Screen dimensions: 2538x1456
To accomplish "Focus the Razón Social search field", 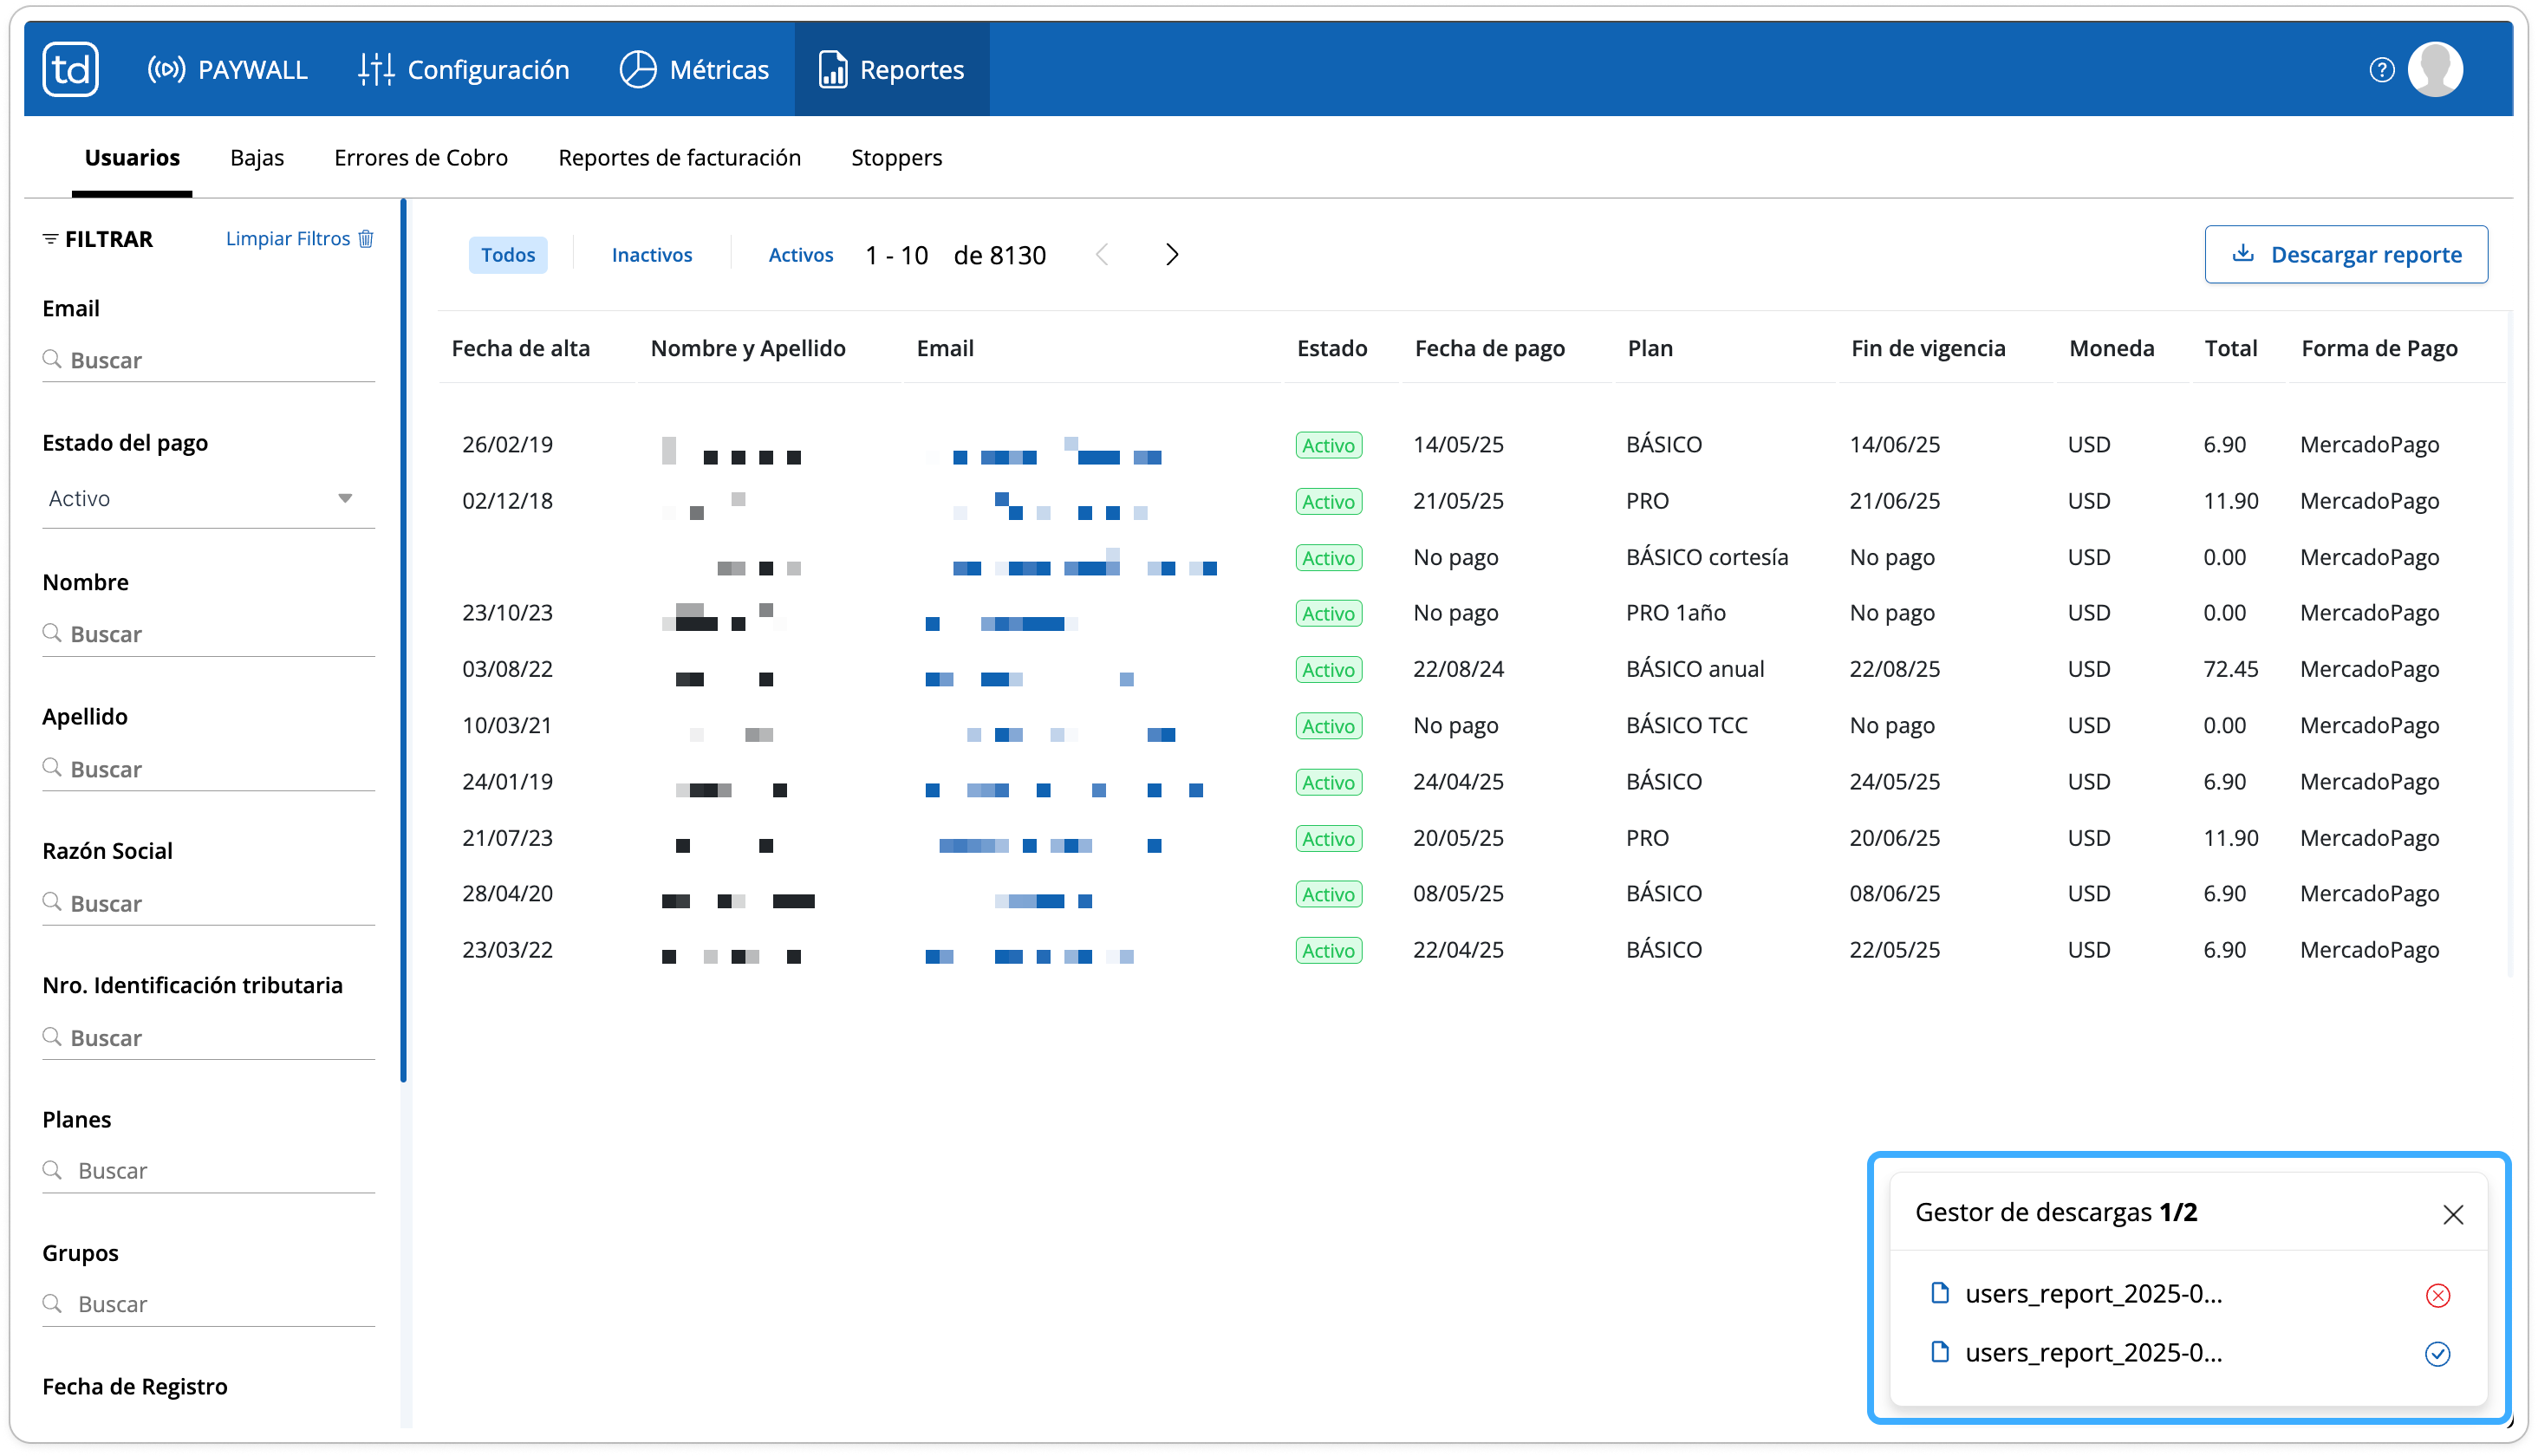I will (208, 903).
